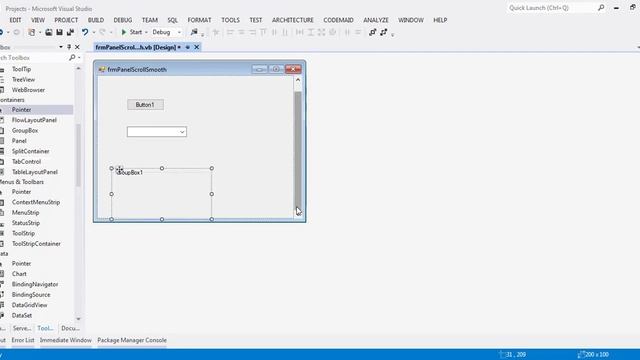Click the GroupBox1 move handle icon

[x=119, y=169]
